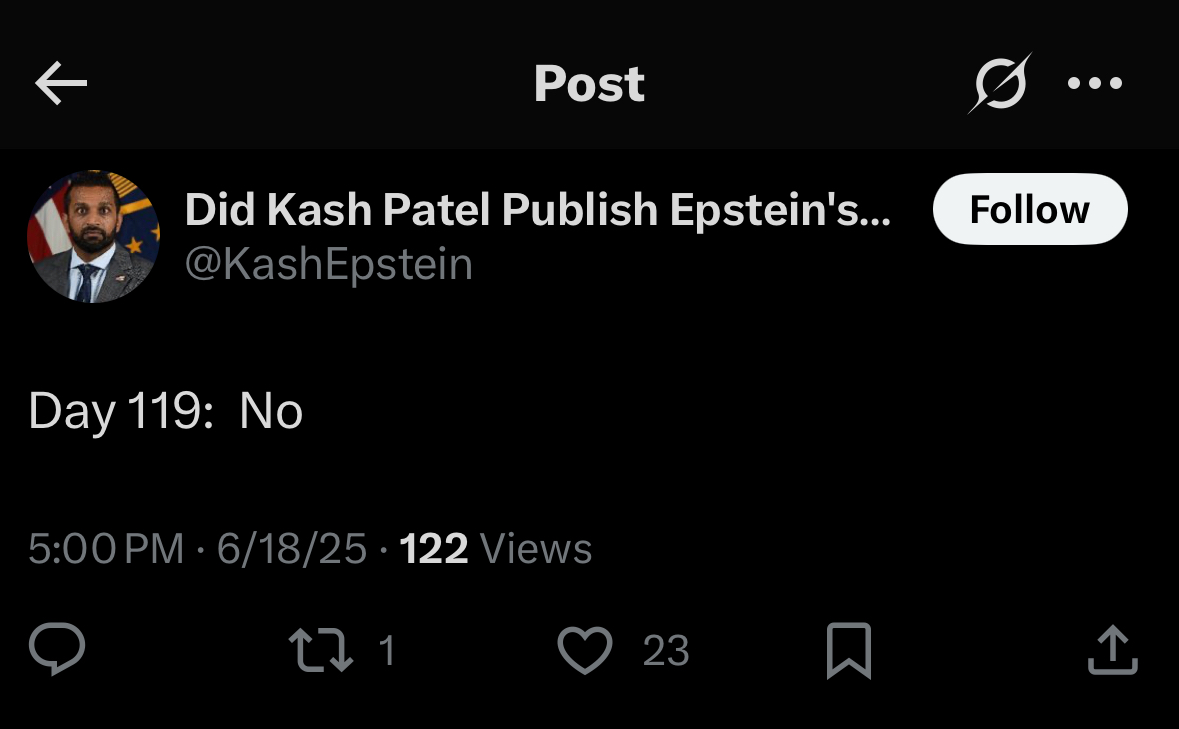Follow the @KashEpstein account

pos(1029,209)
